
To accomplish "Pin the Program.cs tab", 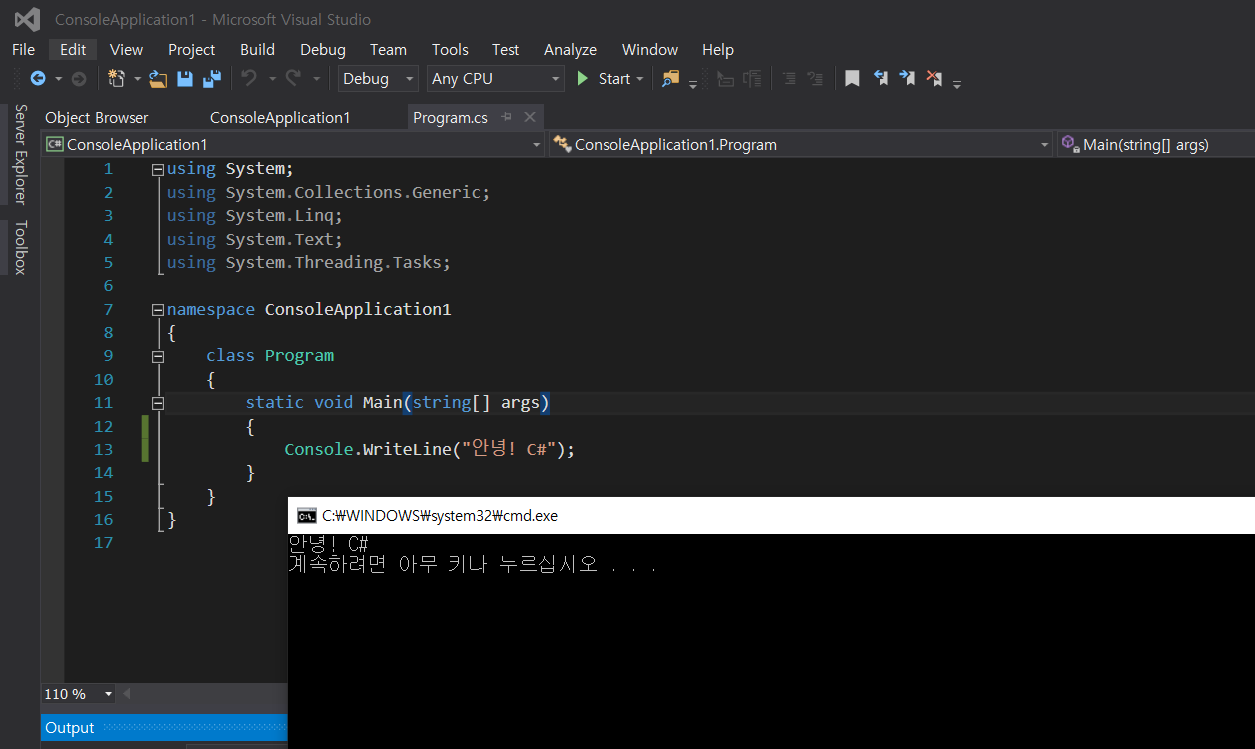I will coord(507,117).
